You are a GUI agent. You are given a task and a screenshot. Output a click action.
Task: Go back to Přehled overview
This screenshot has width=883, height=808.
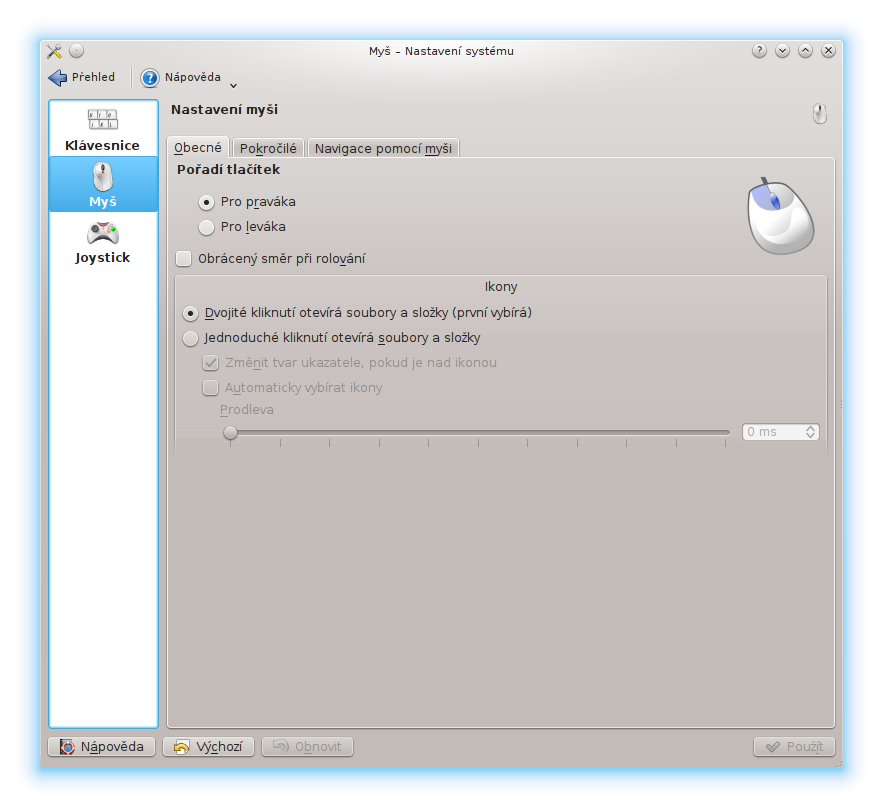pyautogui.click(x=82, y=77)
